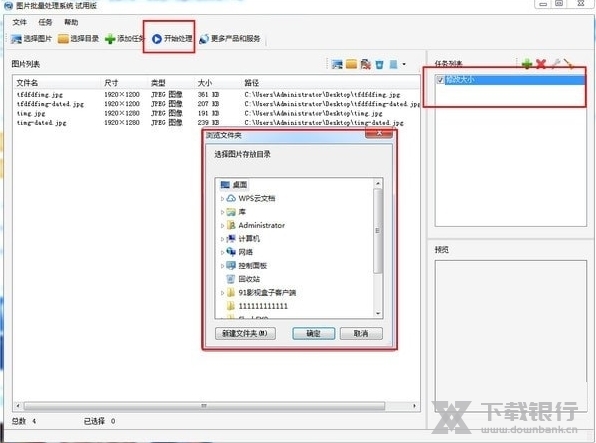Sort by the 大小 column header
Viewport: 596px width, 443px height.
click(218, 83)
